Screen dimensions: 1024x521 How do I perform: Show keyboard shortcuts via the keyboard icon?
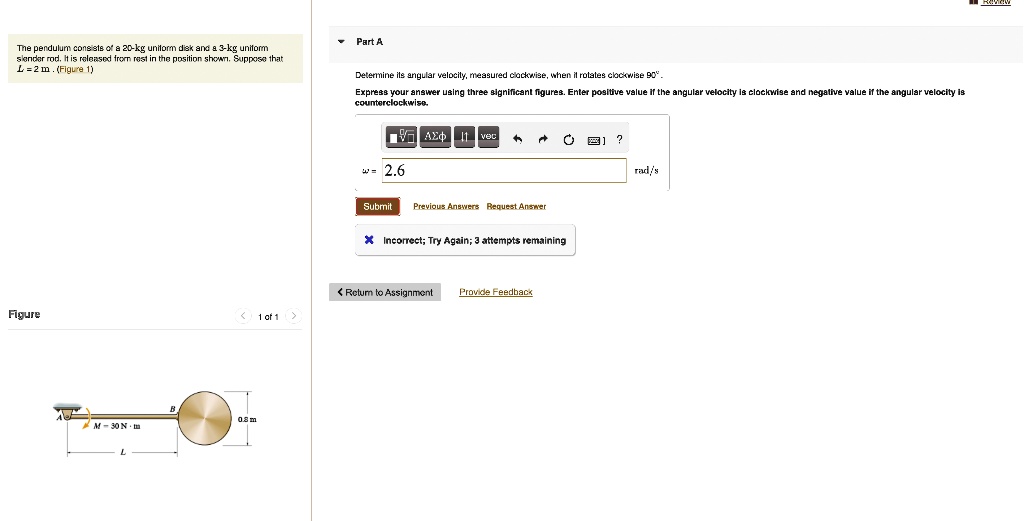pos(597,139)
